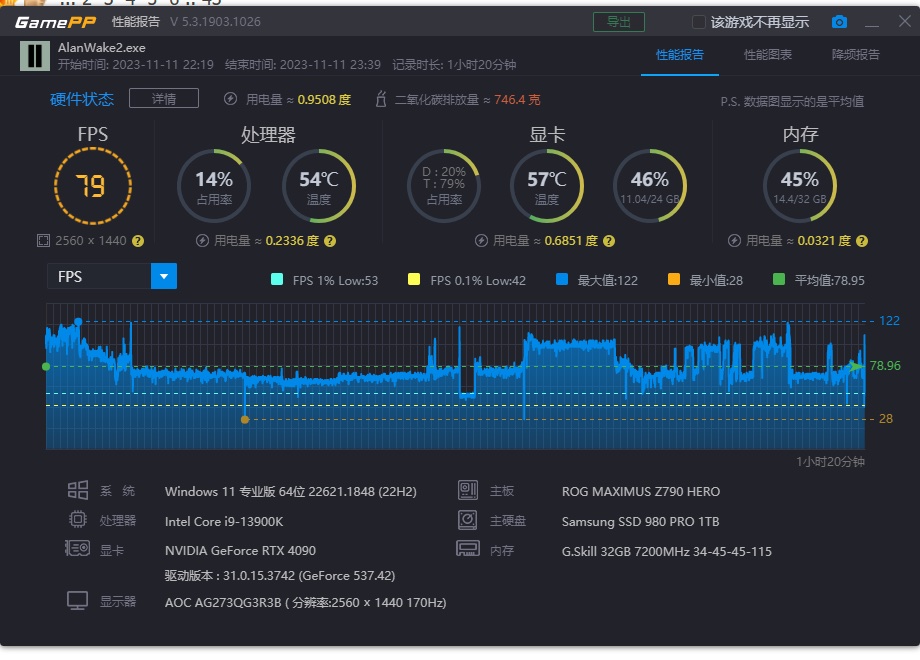This screenshot has width=920, height=660.
Task: Switch to the 性能报告 tab
Action: click(679, 55)
